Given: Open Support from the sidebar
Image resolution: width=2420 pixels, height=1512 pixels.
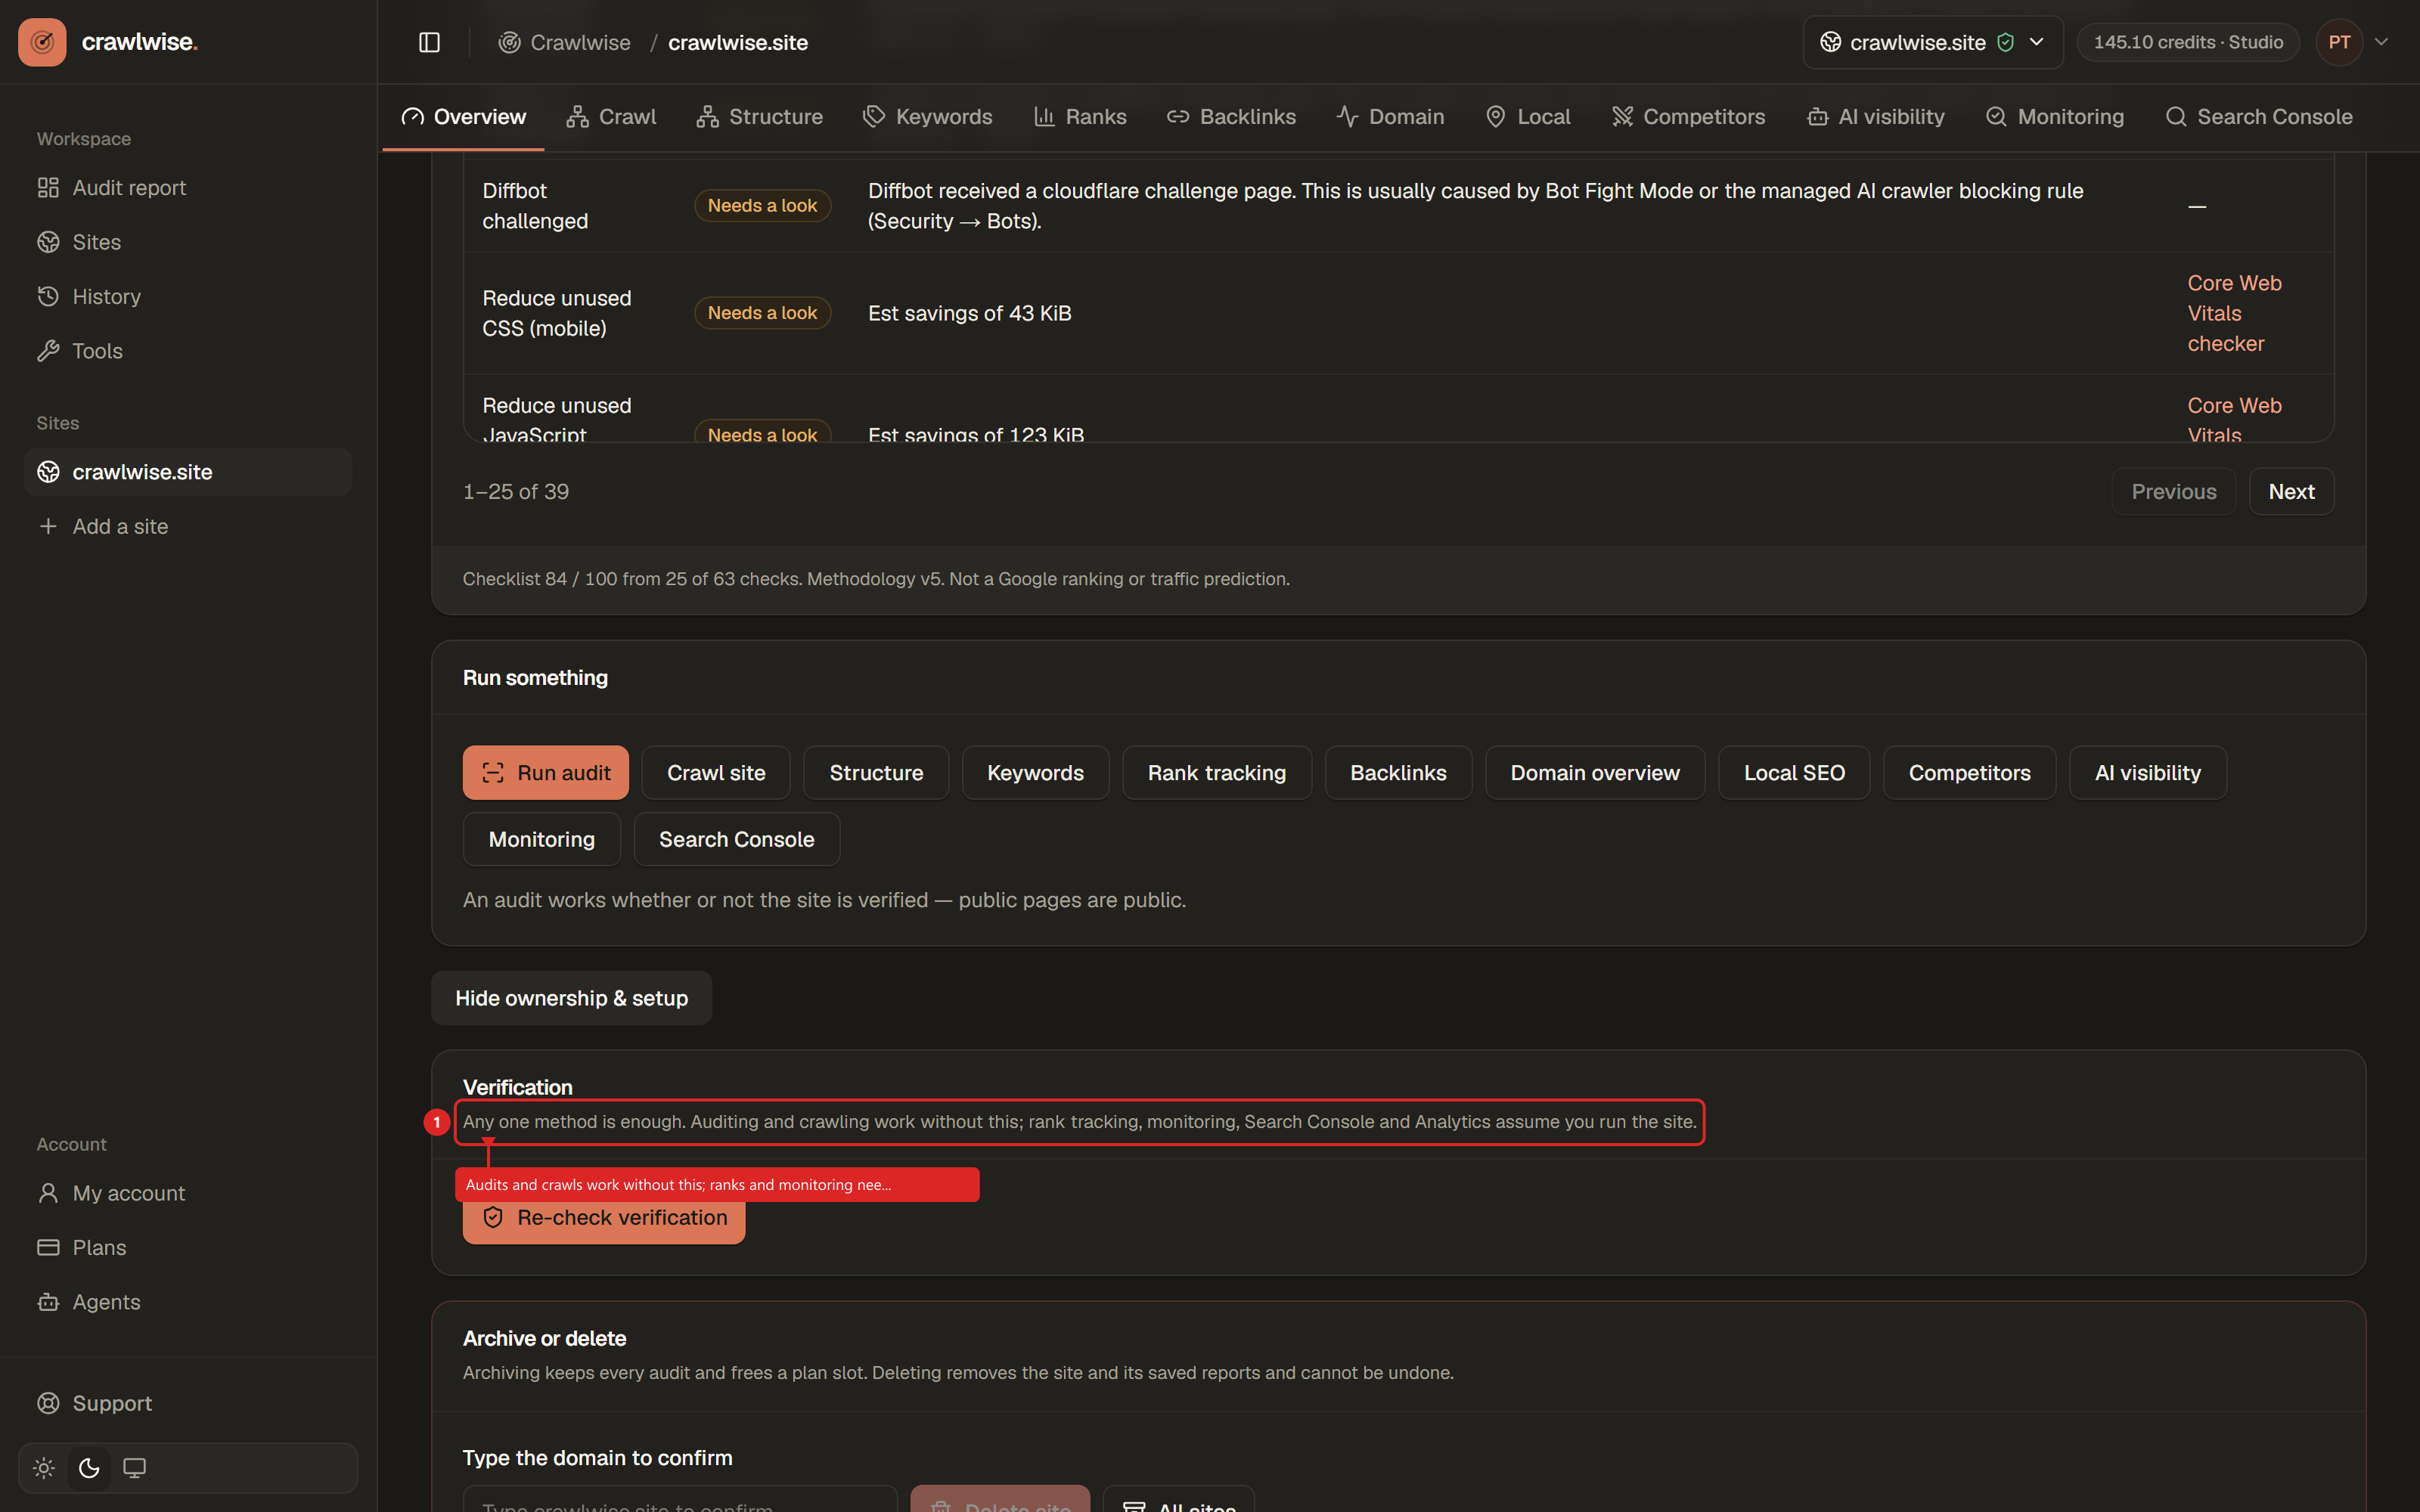Looking at the screenshot, I should click(x=188, y=1403).
